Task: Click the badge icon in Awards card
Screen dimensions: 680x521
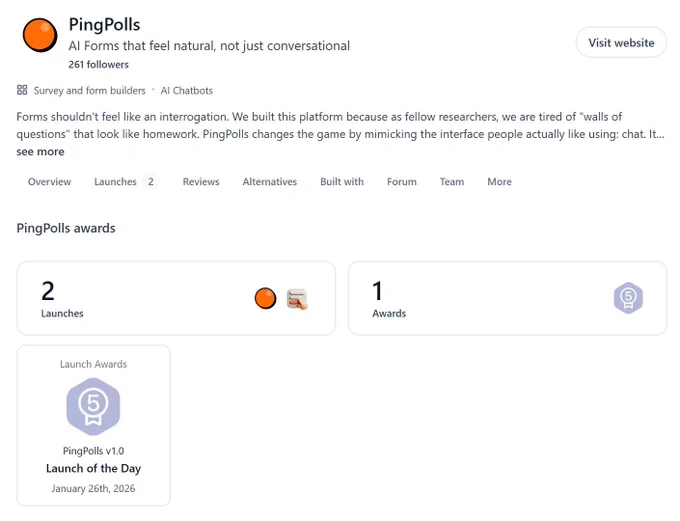Action: pyautogui.click(x=628, y=298)
